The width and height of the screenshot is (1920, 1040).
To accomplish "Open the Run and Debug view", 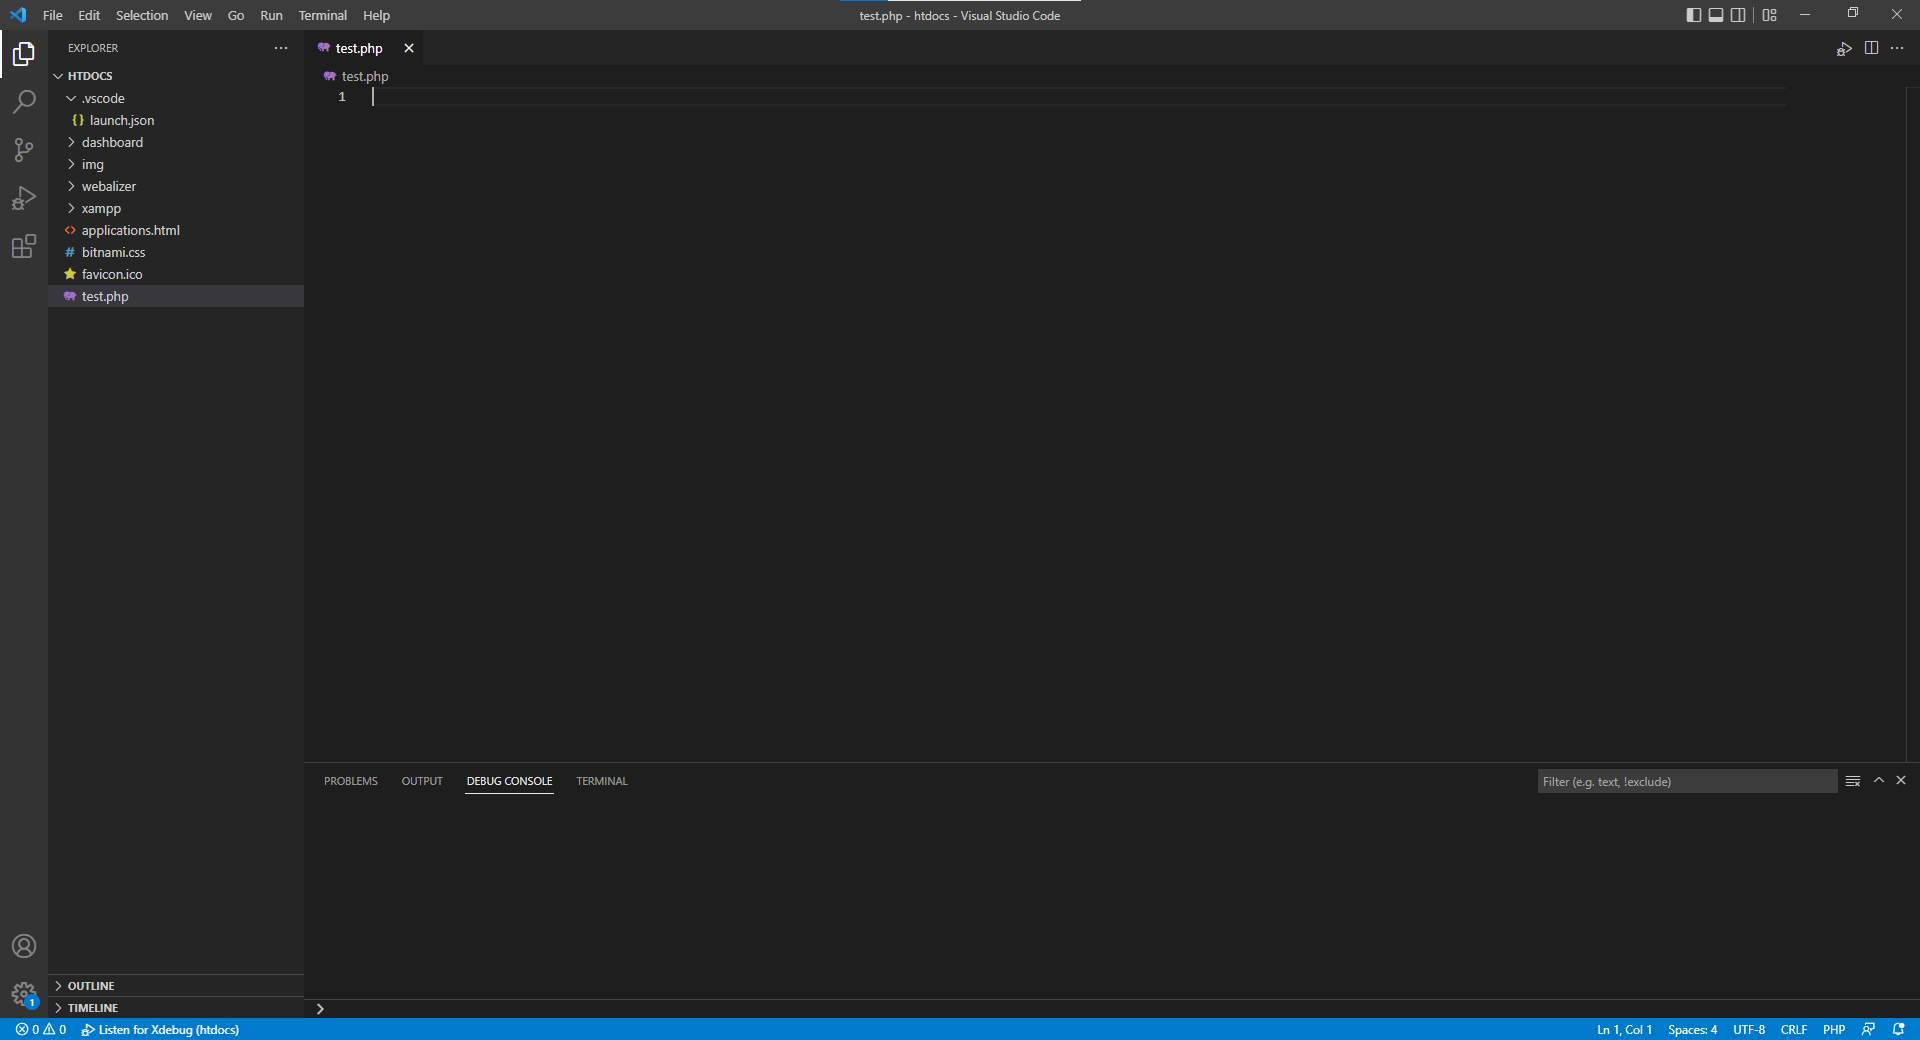I will pos(24,198).
